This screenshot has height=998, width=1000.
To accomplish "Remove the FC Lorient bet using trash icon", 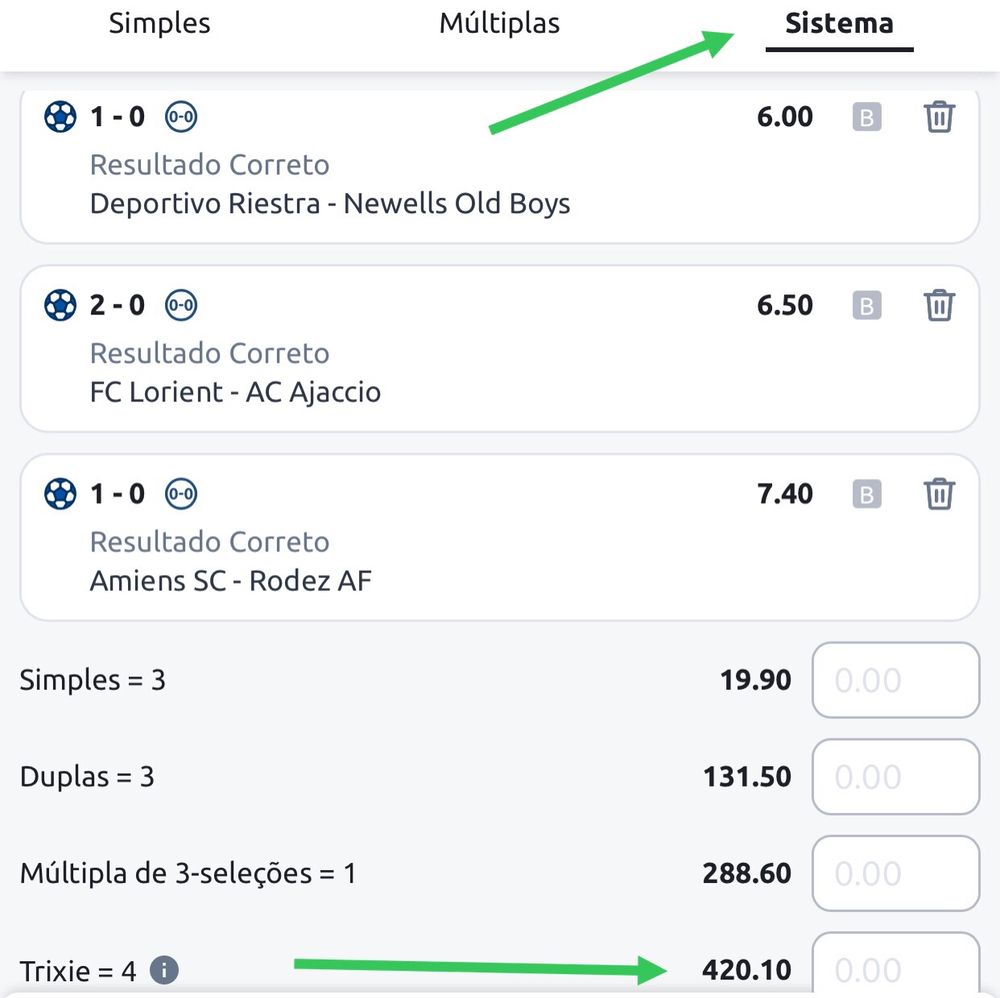I will [x=939, y=305].
